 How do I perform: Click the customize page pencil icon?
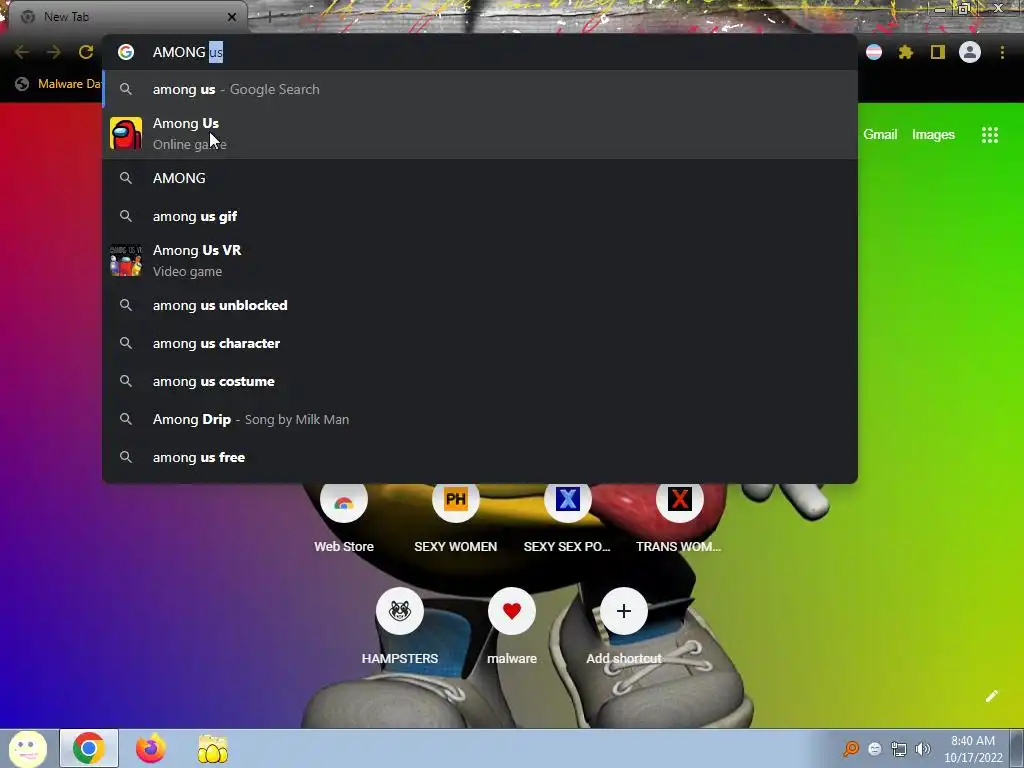pos(991,696)
